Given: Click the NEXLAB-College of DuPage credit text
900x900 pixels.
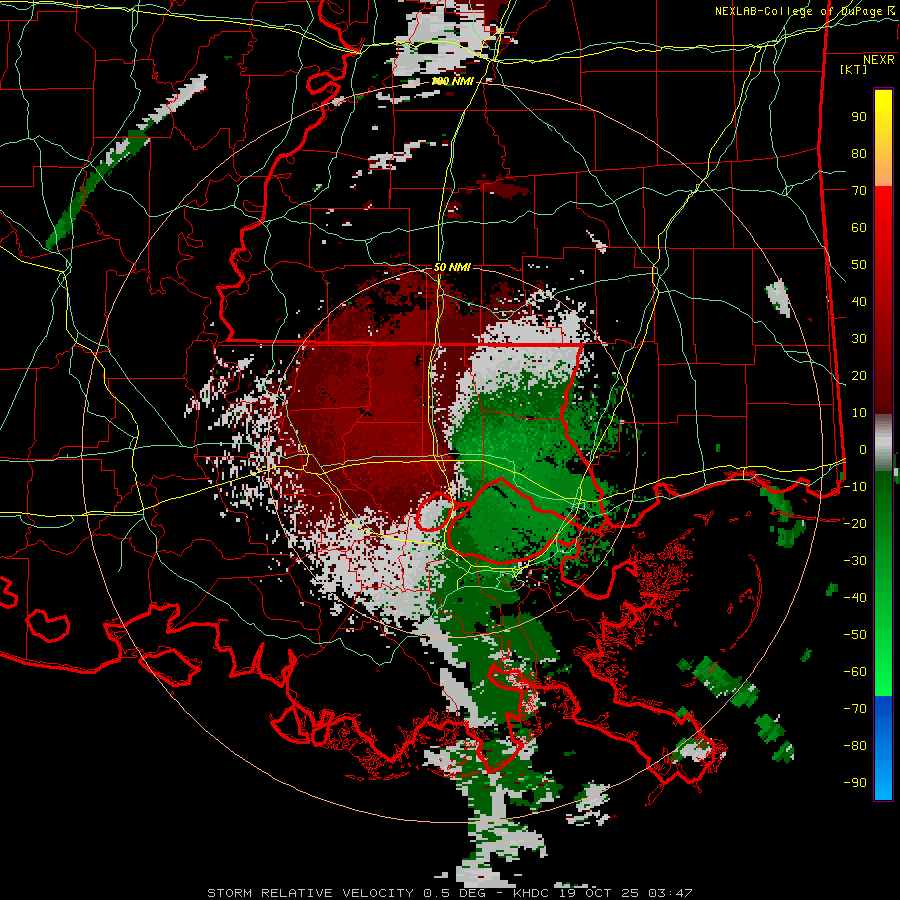Looking at the screenshot, I should click(x=804, y=11).
